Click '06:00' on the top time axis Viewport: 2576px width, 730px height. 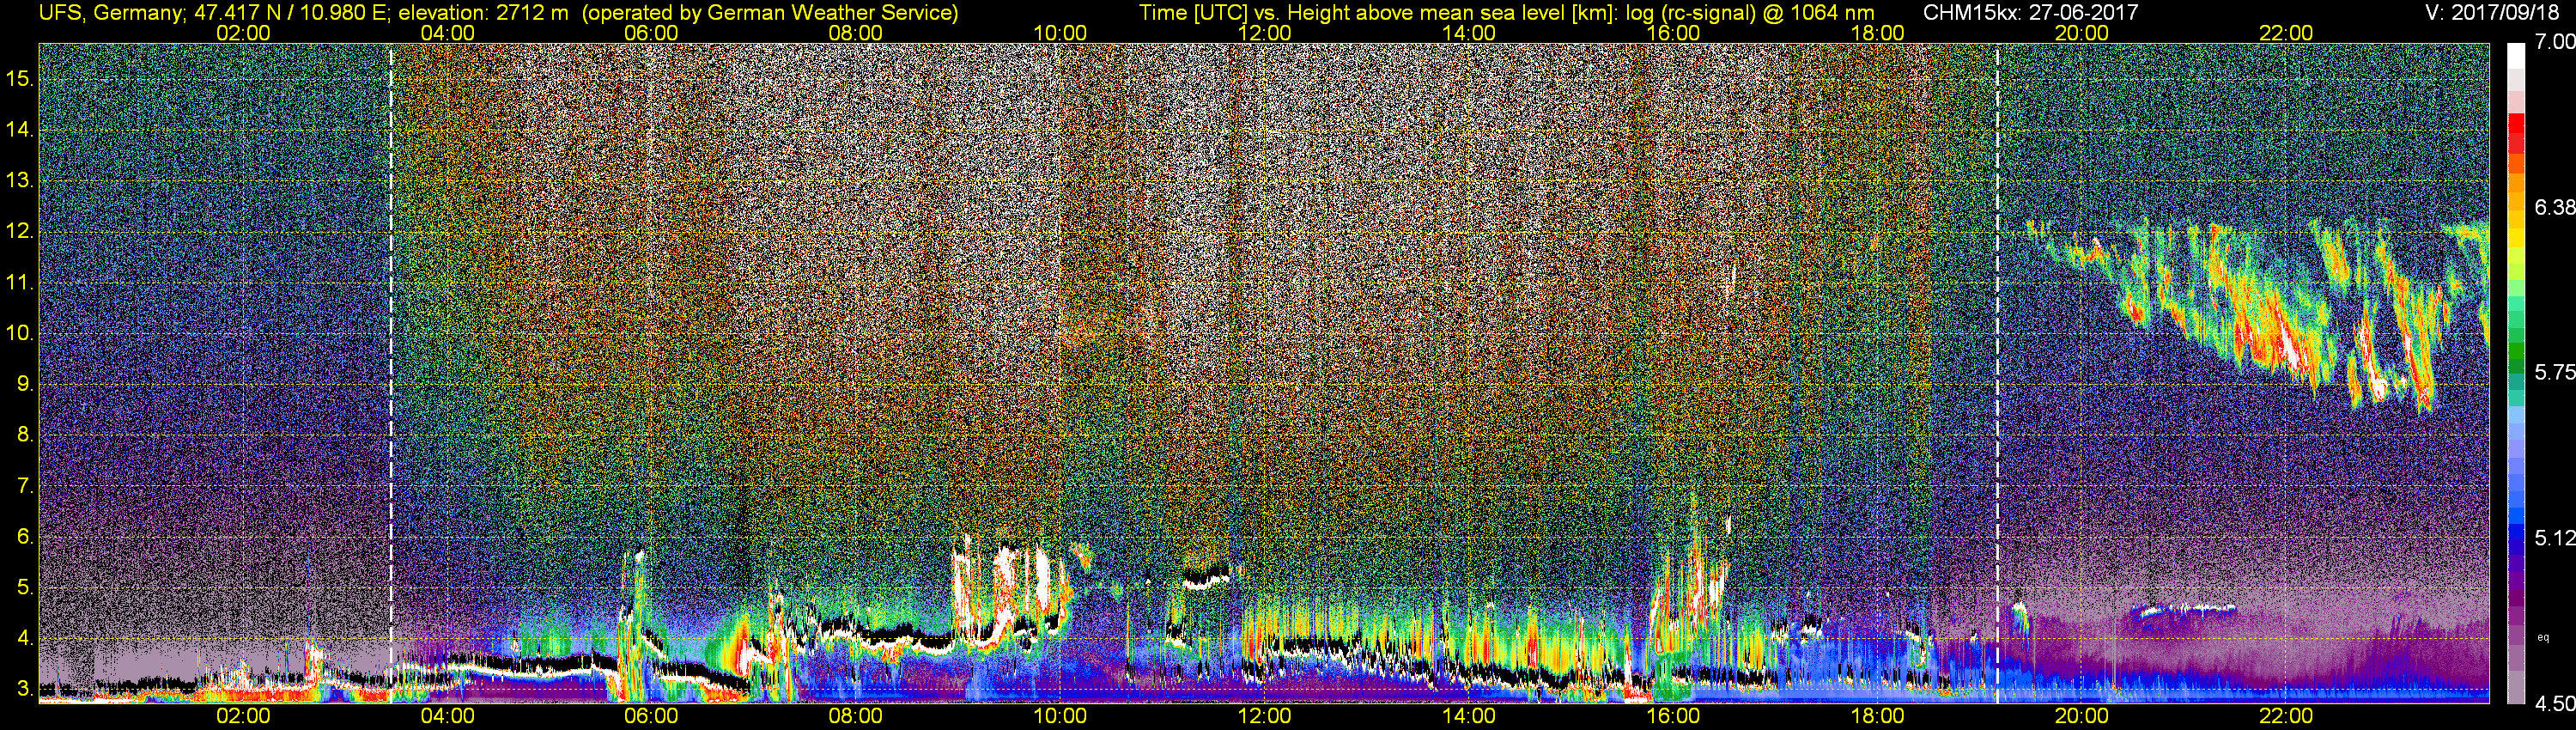[651, 33]
